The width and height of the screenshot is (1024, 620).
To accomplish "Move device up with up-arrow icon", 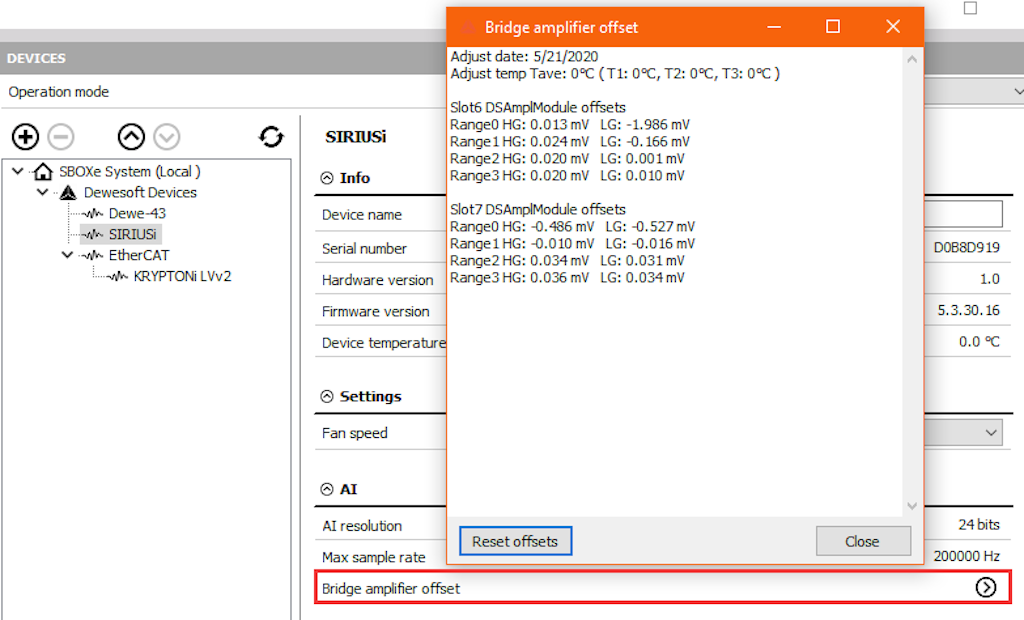I will (131, 137).
